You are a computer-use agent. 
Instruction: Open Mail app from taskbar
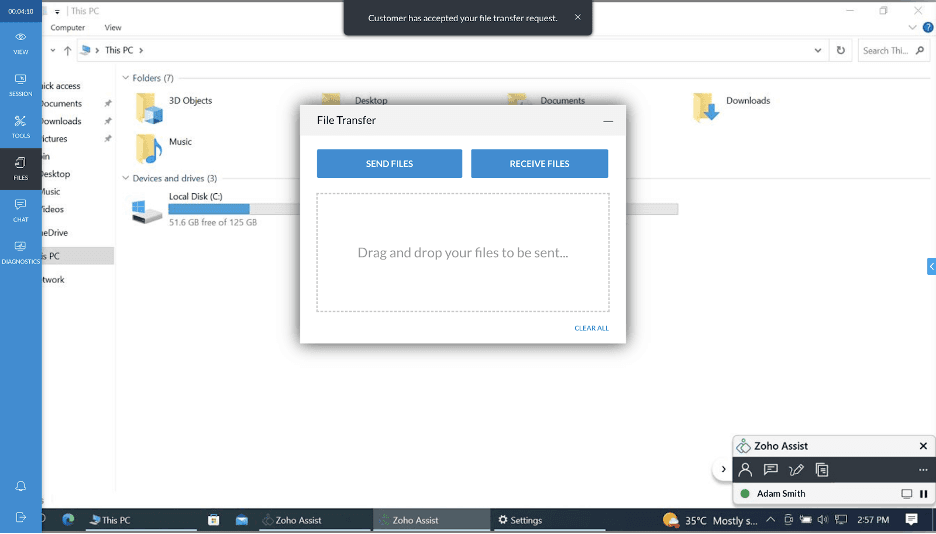tap(242, 520)
